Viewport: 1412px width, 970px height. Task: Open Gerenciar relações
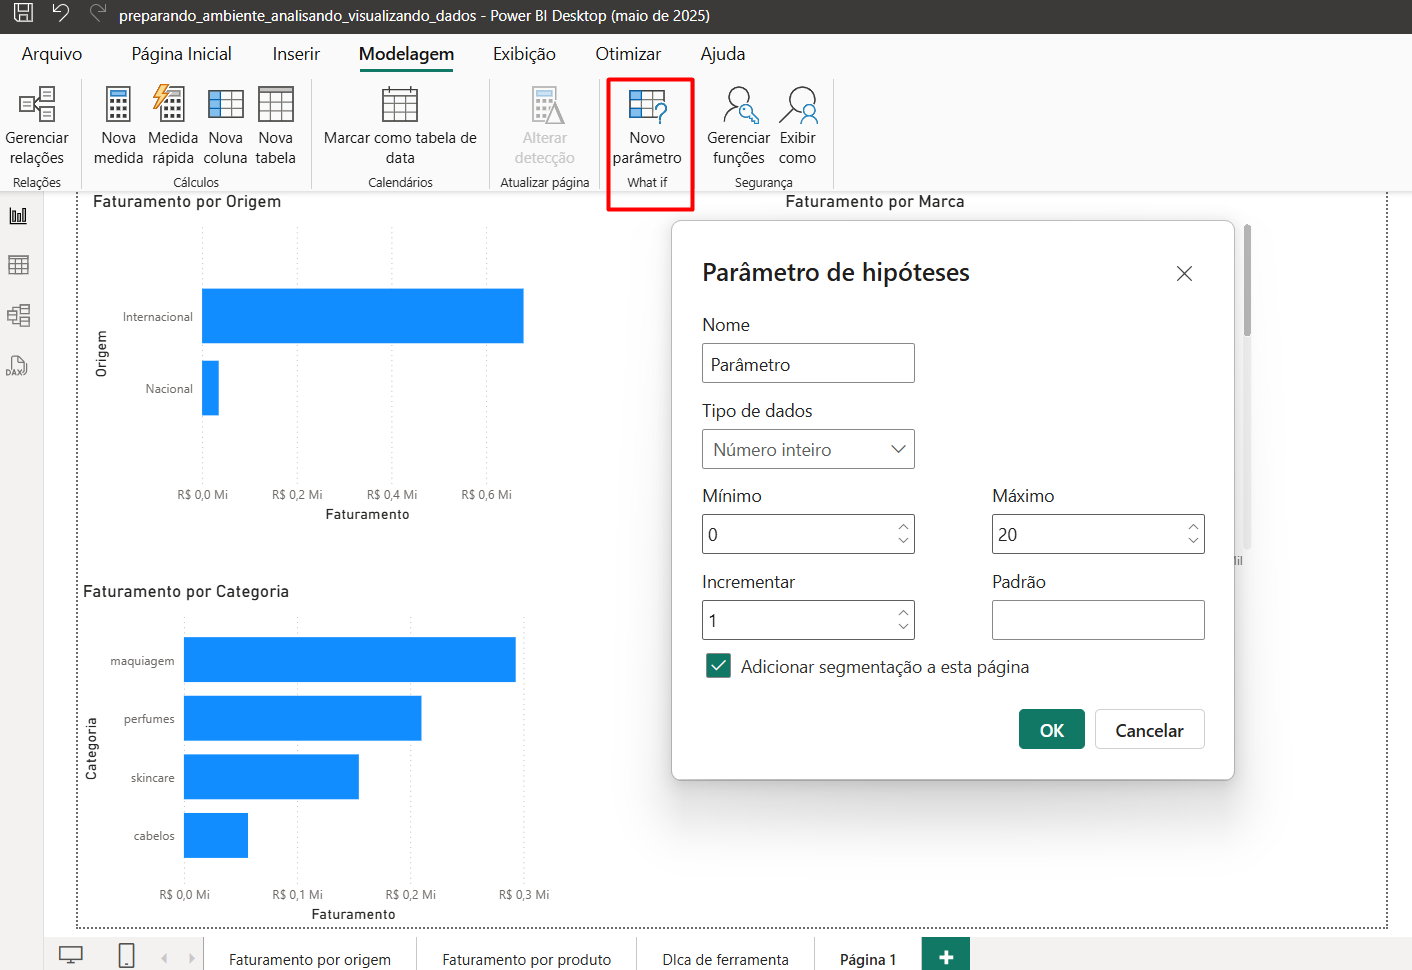click(37, 126)
